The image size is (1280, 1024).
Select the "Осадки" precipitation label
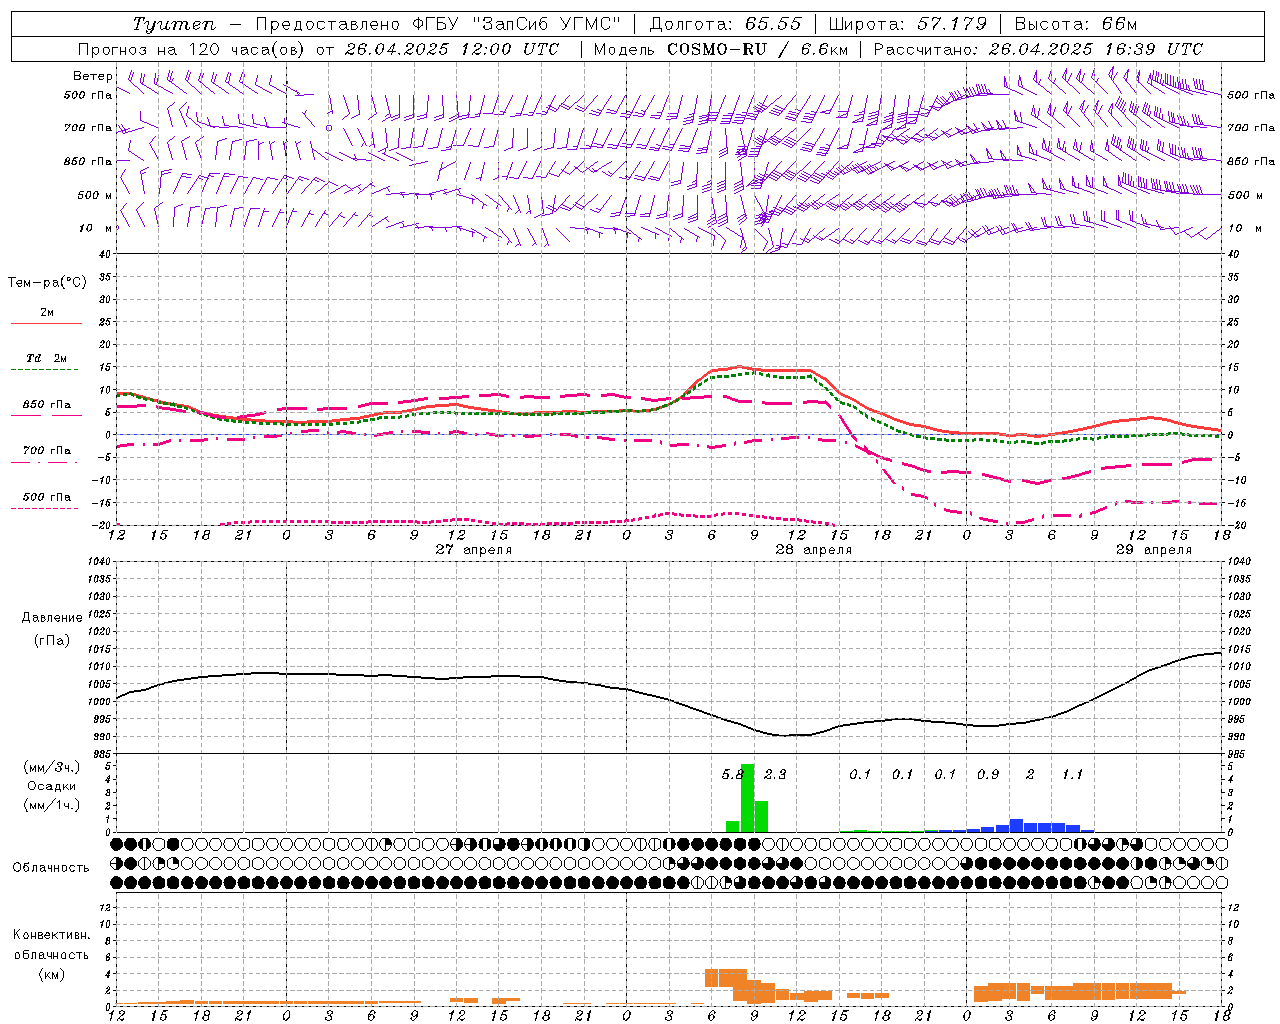tap(52, 786)
